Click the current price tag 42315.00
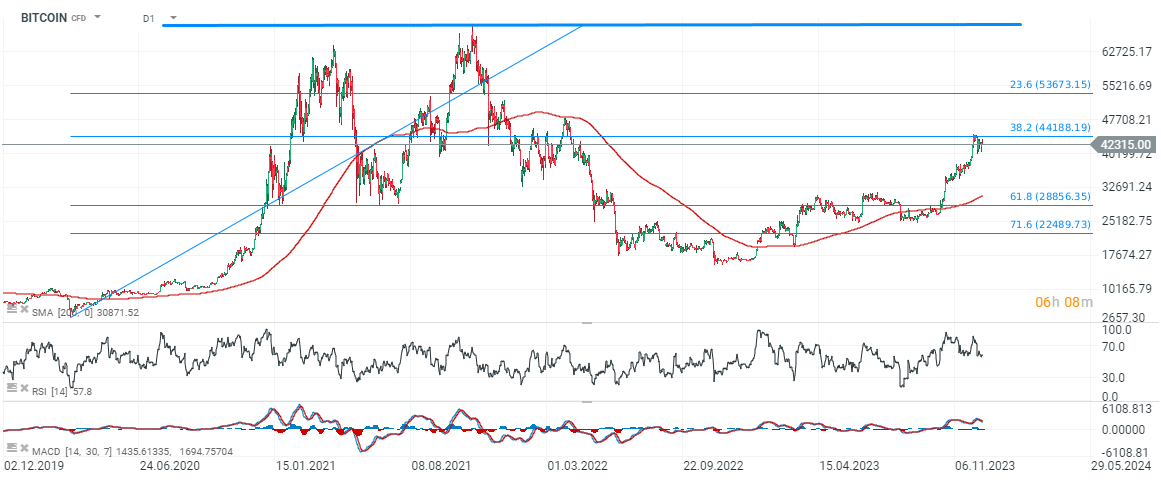Viewport: 1161px width, 483px height. 1125,144
